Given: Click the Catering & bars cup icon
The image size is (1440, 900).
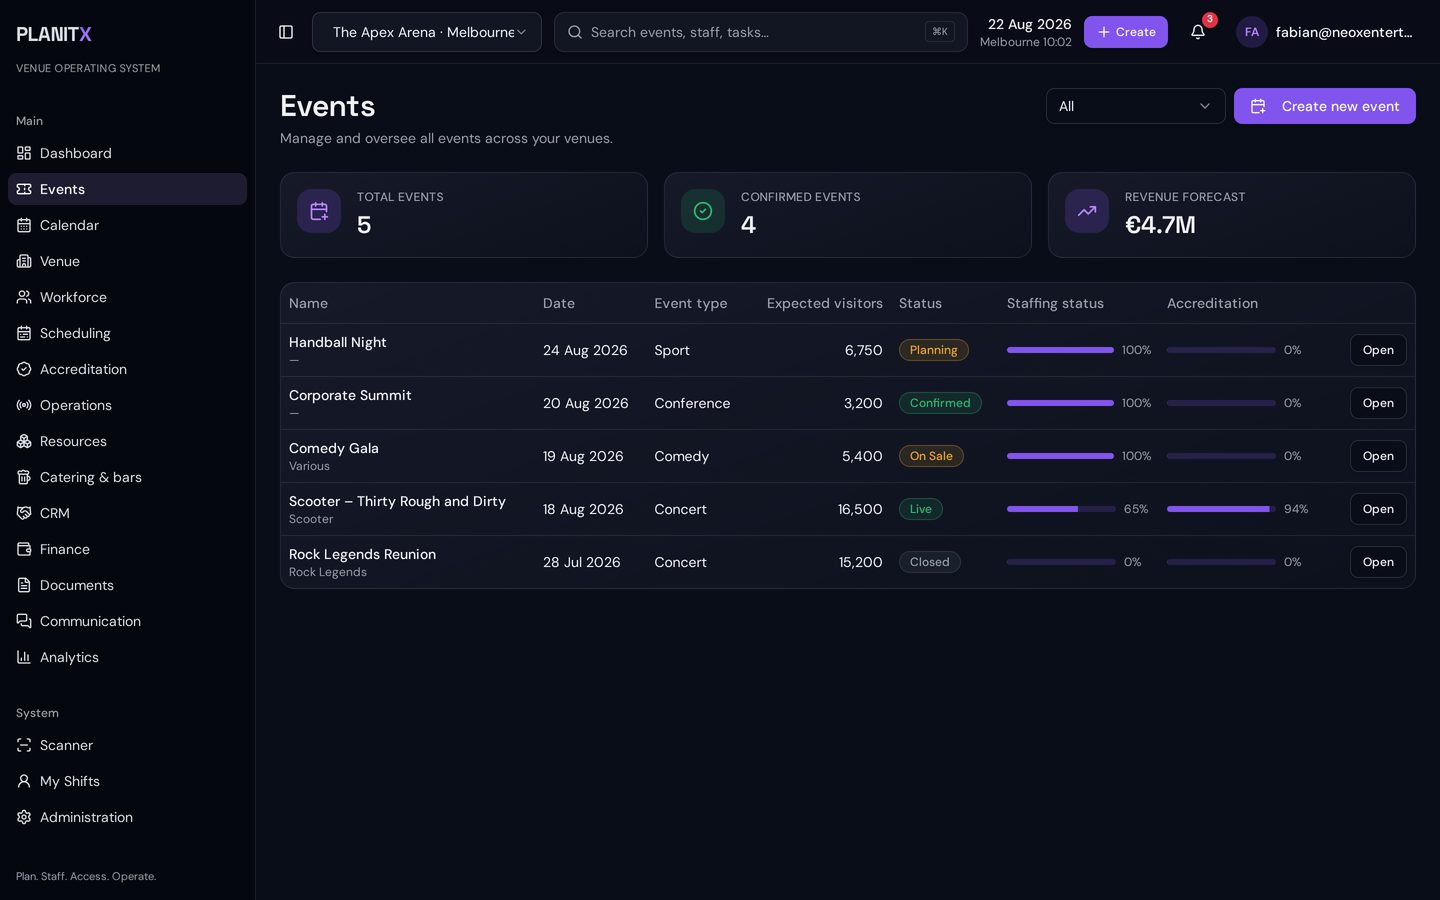Looking at the screenshot, I should [24, 477].
